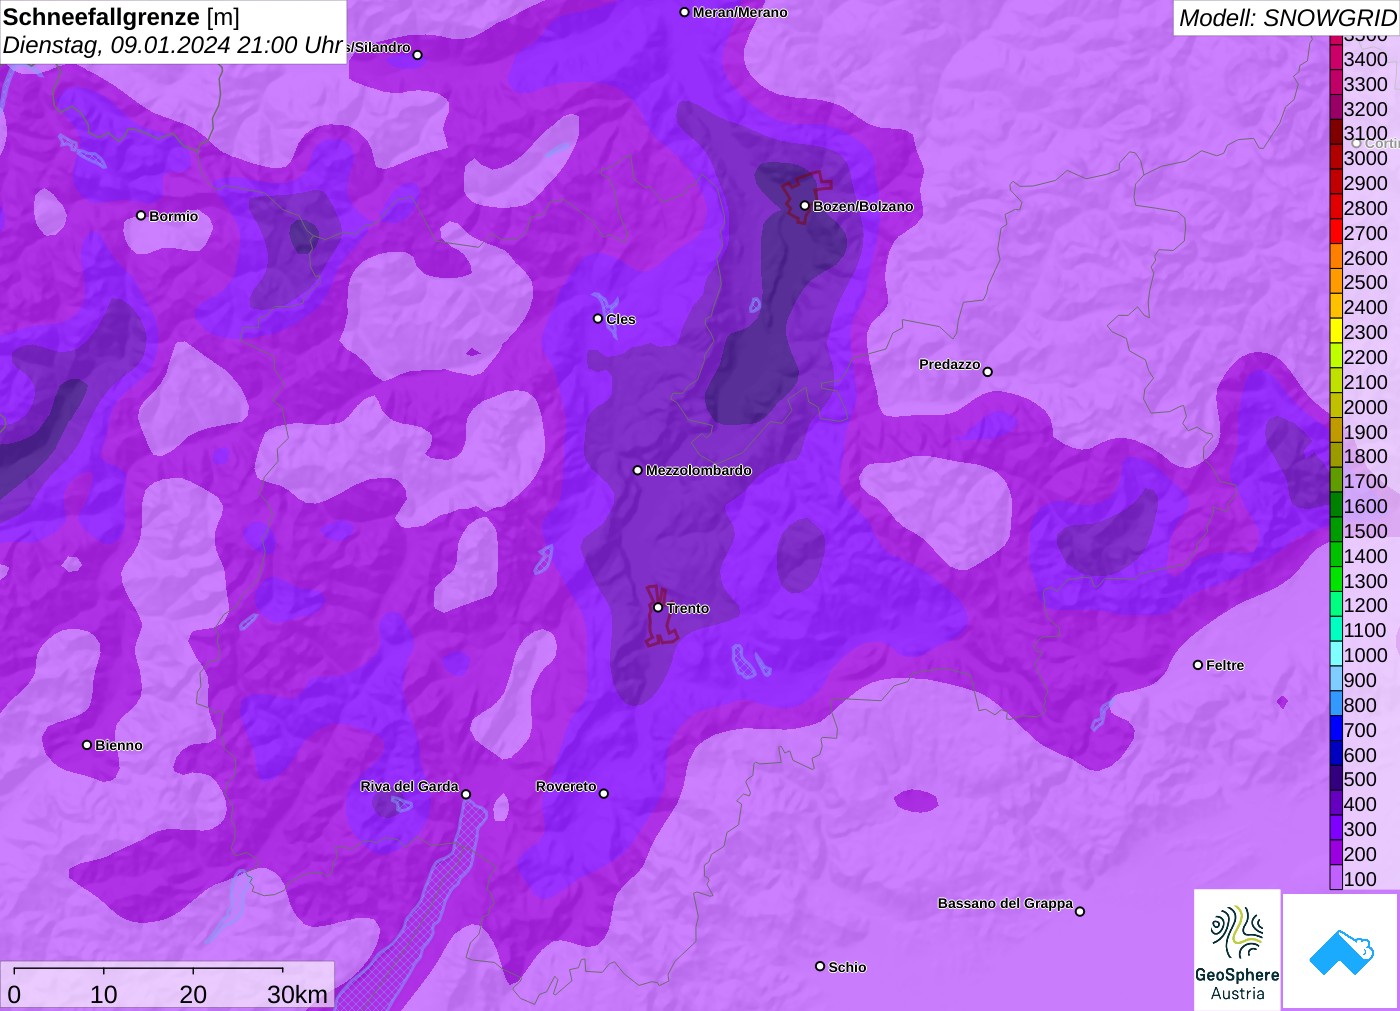Click the 2300 m yellow legend swatch
The image size is (1400, 1011).
(1336, 332)
